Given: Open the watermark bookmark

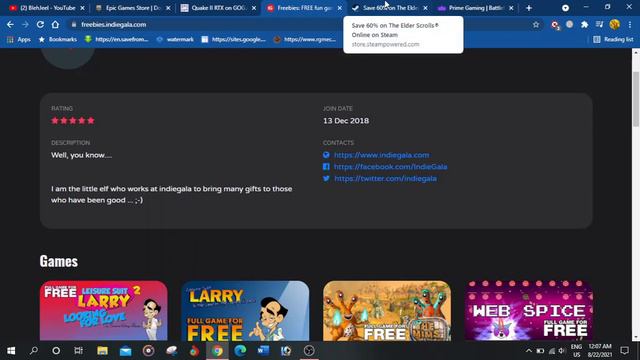Looking at the screenshot, I should tap(175, 40).
